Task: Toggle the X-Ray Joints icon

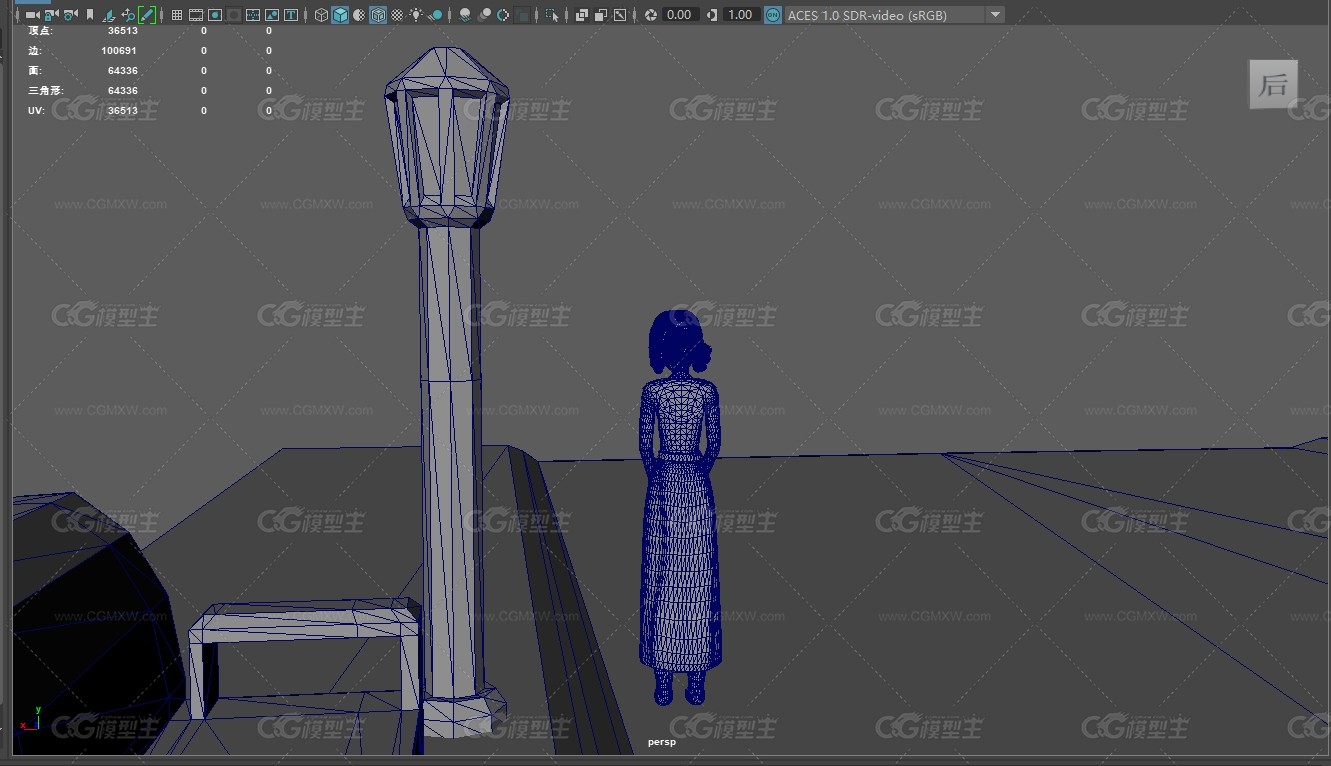Action: [620, 15]
